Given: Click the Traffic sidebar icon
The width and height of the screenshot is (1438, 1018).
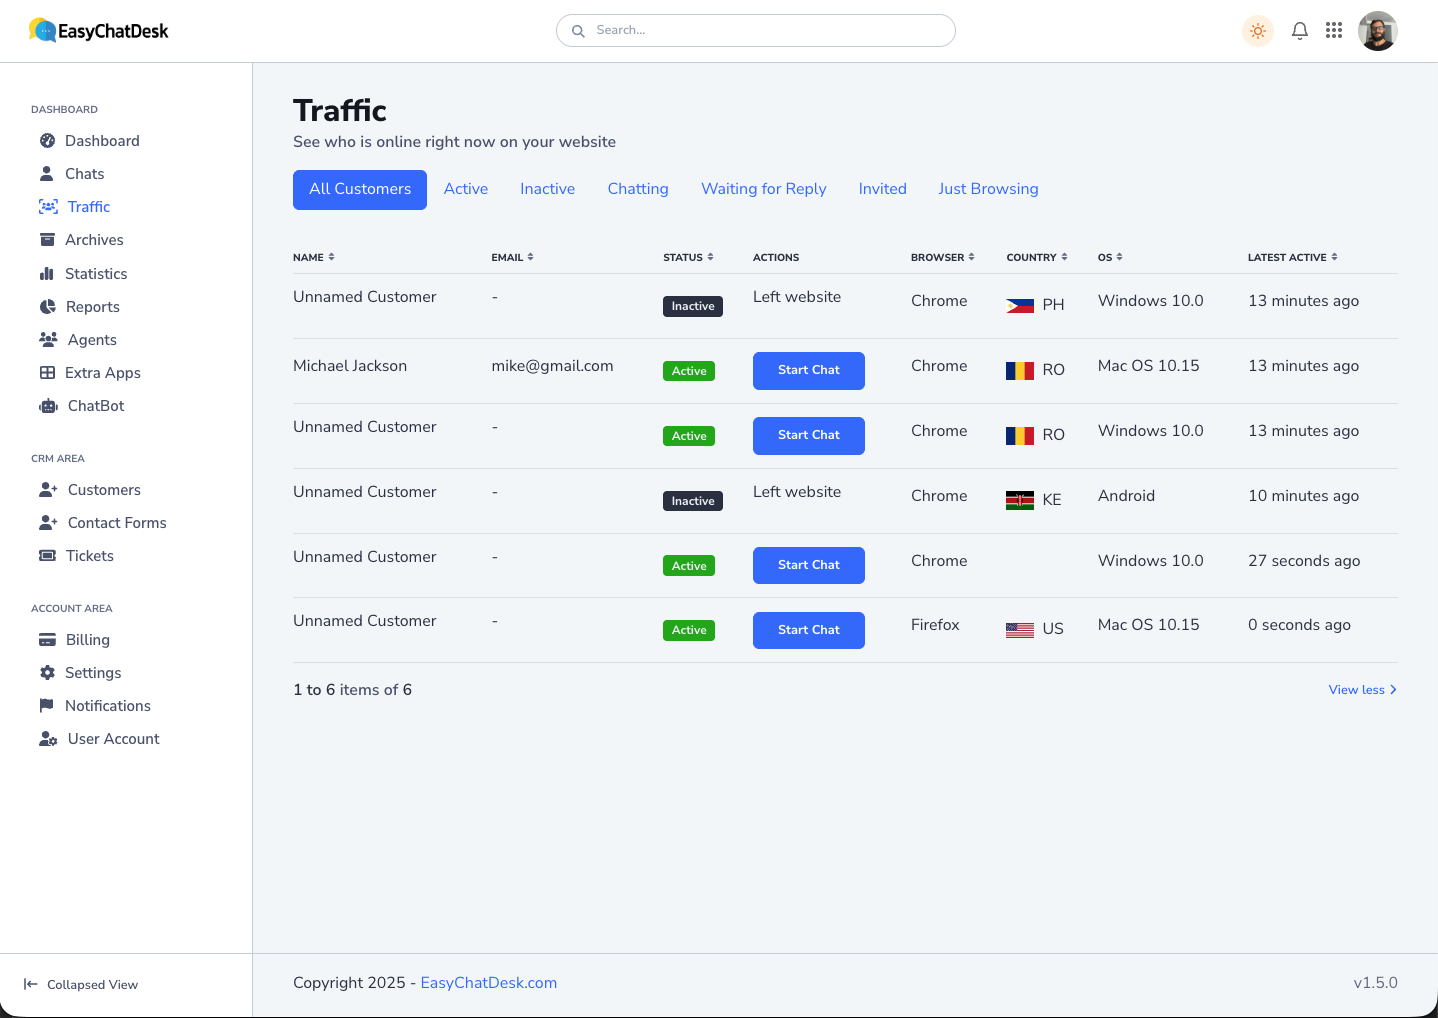Looking at the screenshot, I should tap(48, 207).
